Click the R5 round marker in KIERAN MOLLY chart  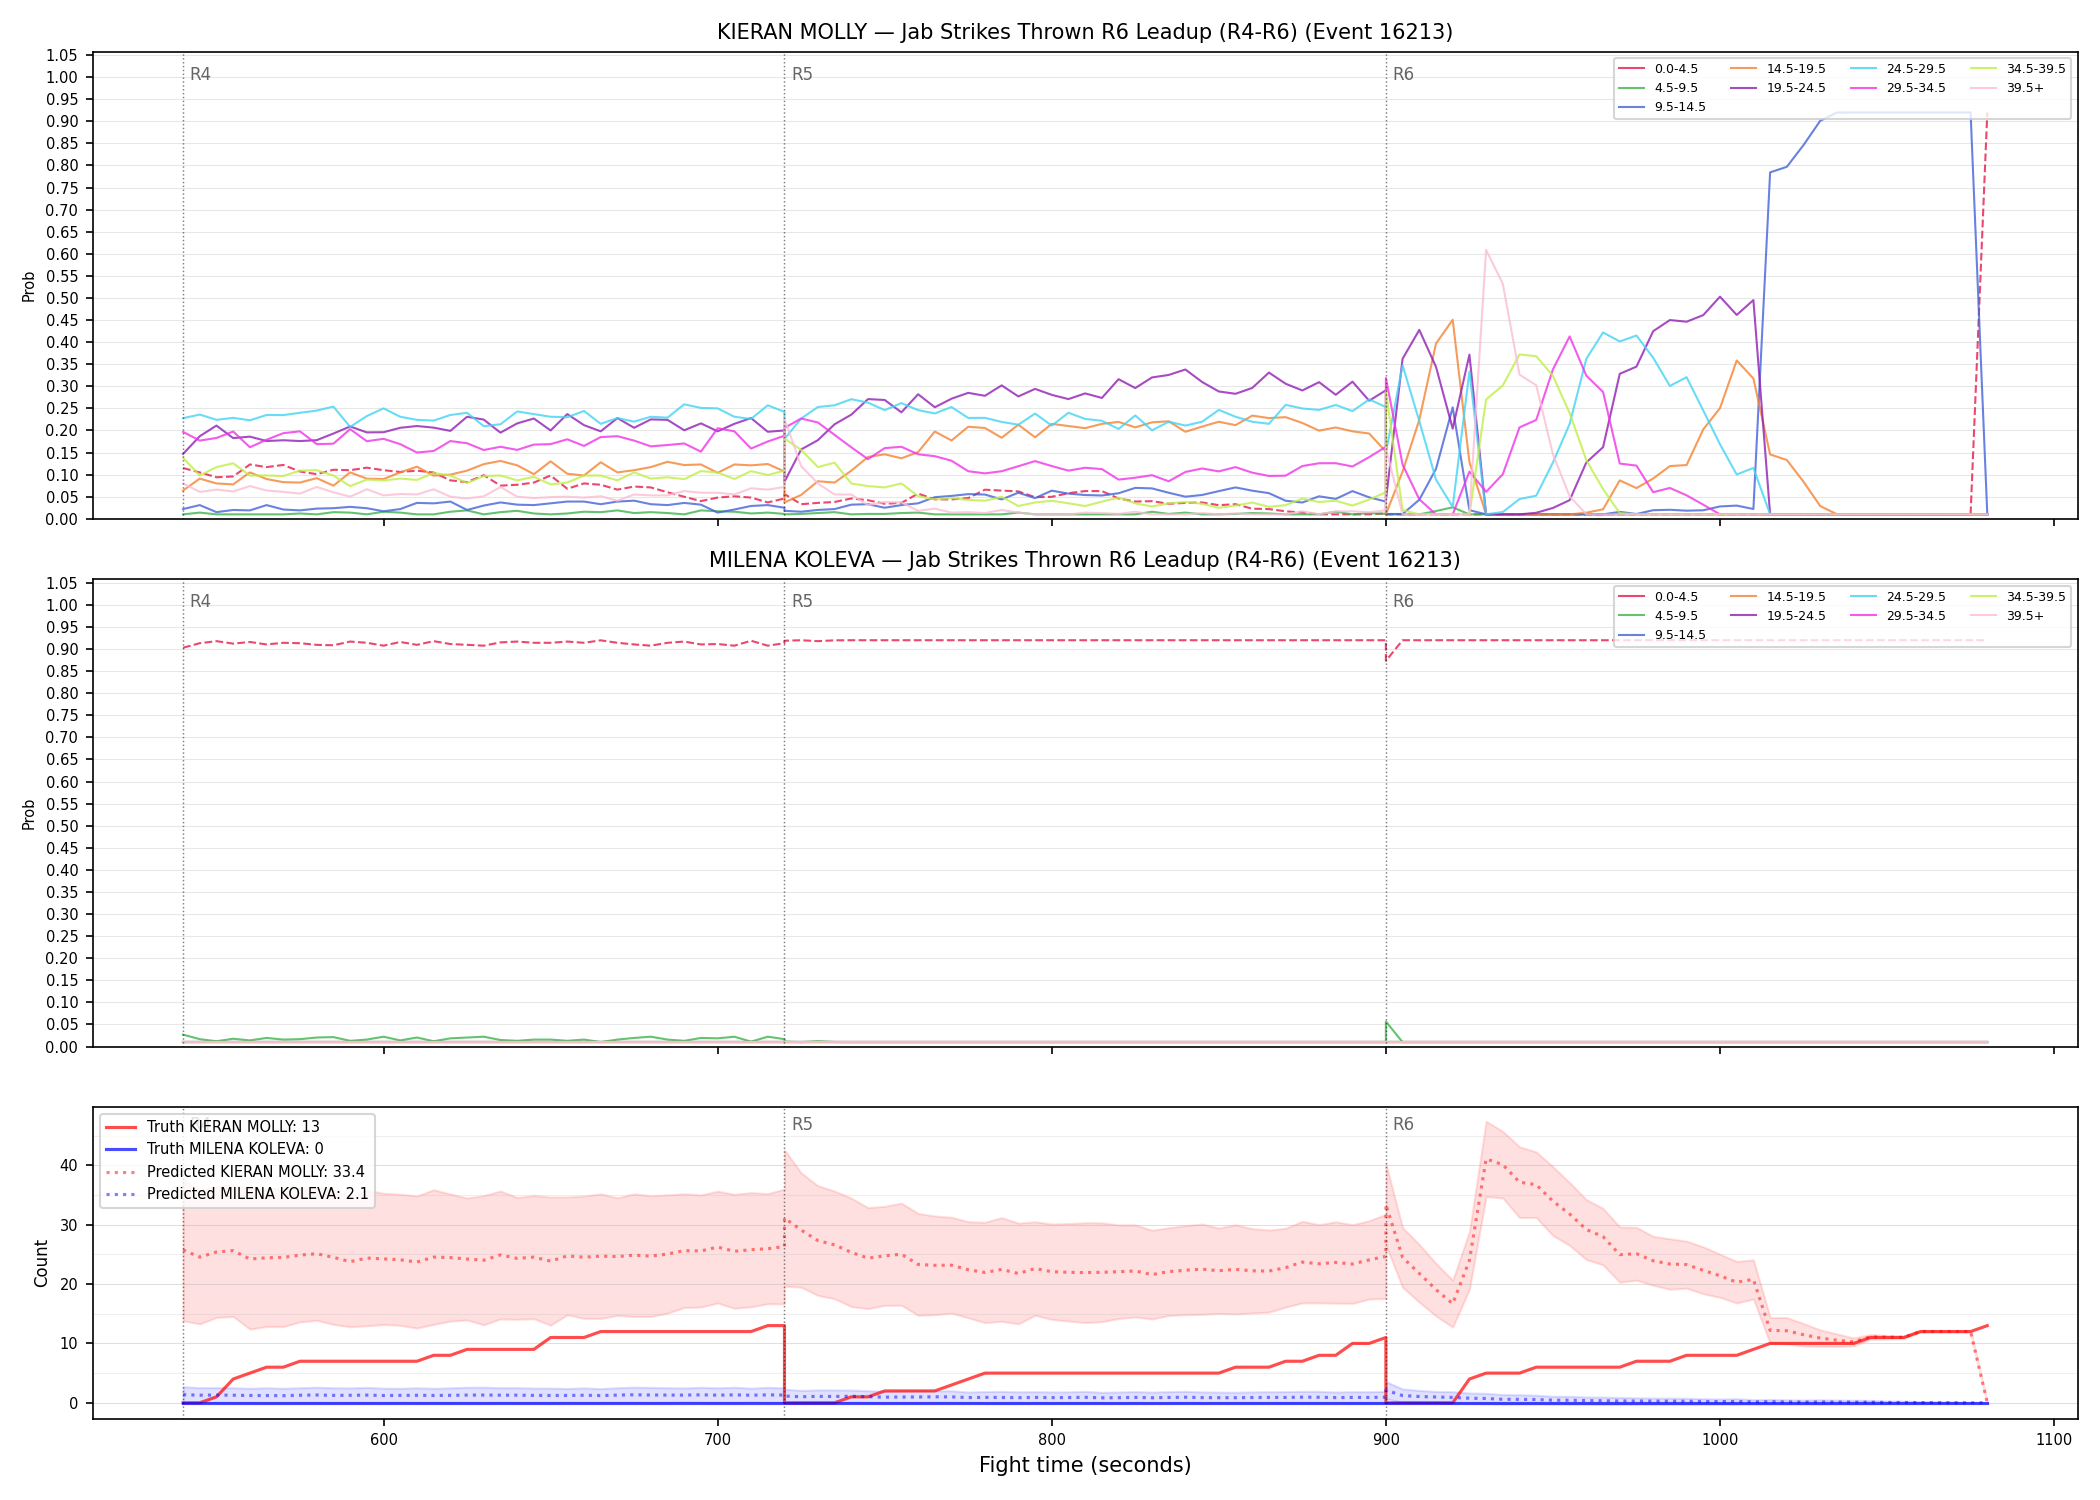(802, 74)
